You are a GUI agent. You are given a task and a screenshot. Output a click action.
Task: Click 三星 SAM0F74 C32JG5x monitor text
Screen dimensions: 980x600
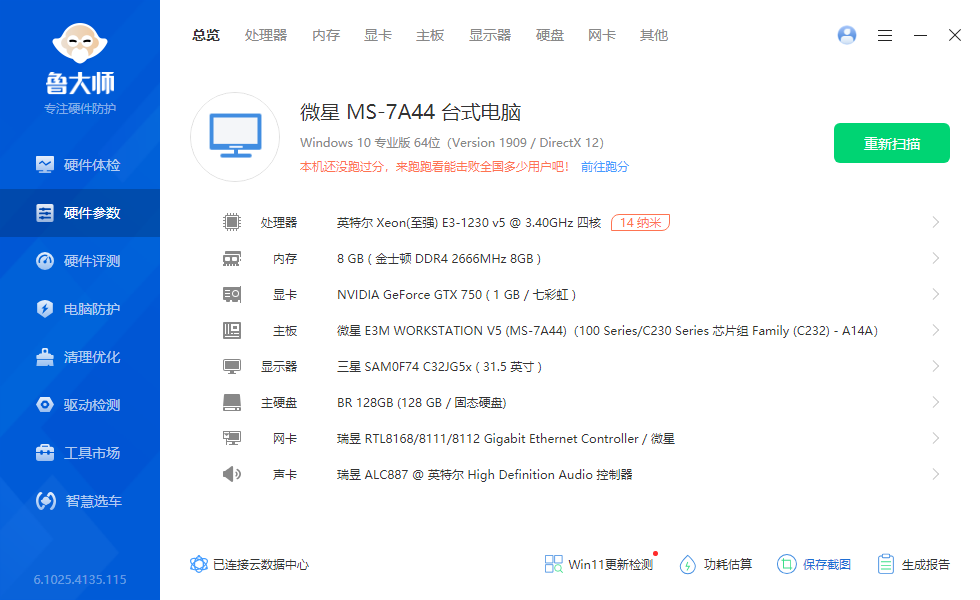(x=439, y=366)
